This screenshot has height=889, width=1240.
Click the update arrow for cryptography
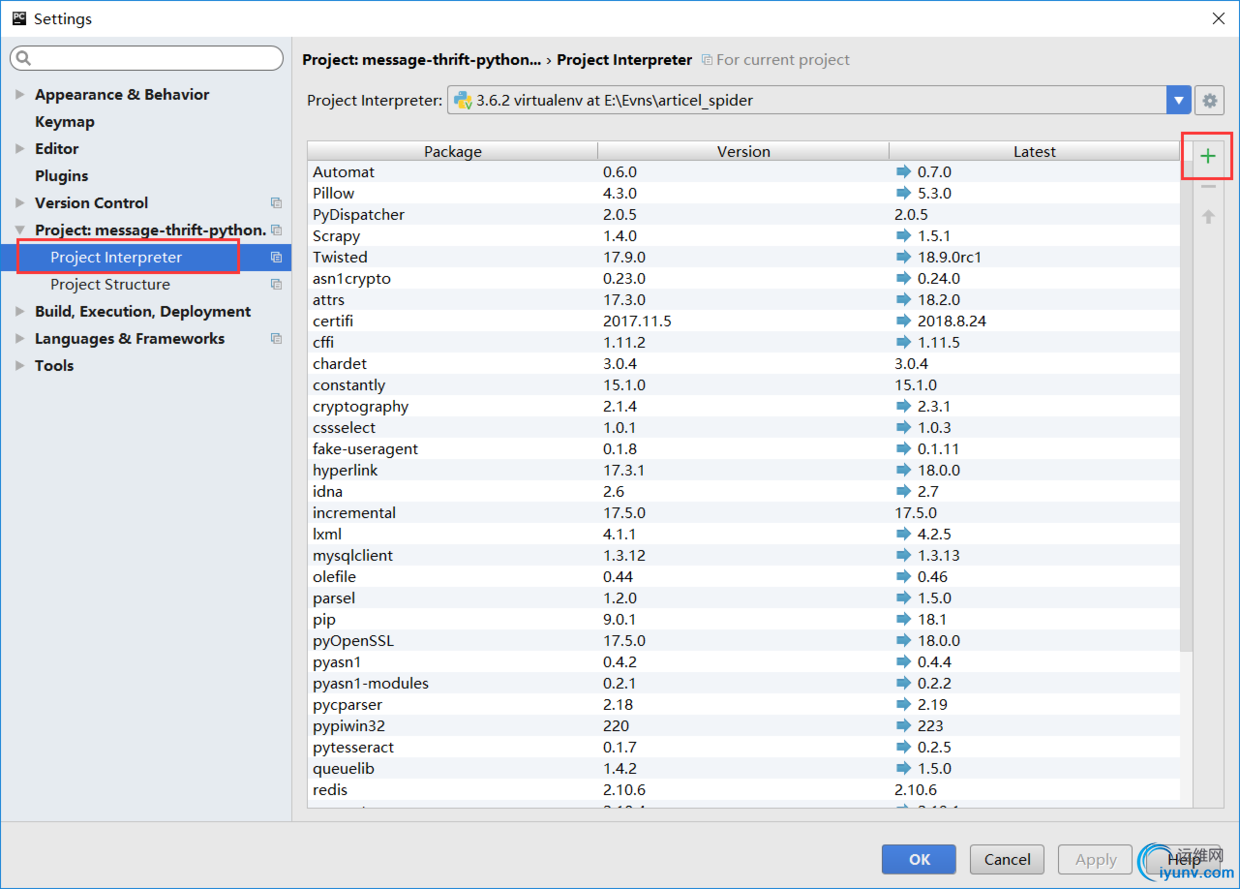click(x=904, y=406)
